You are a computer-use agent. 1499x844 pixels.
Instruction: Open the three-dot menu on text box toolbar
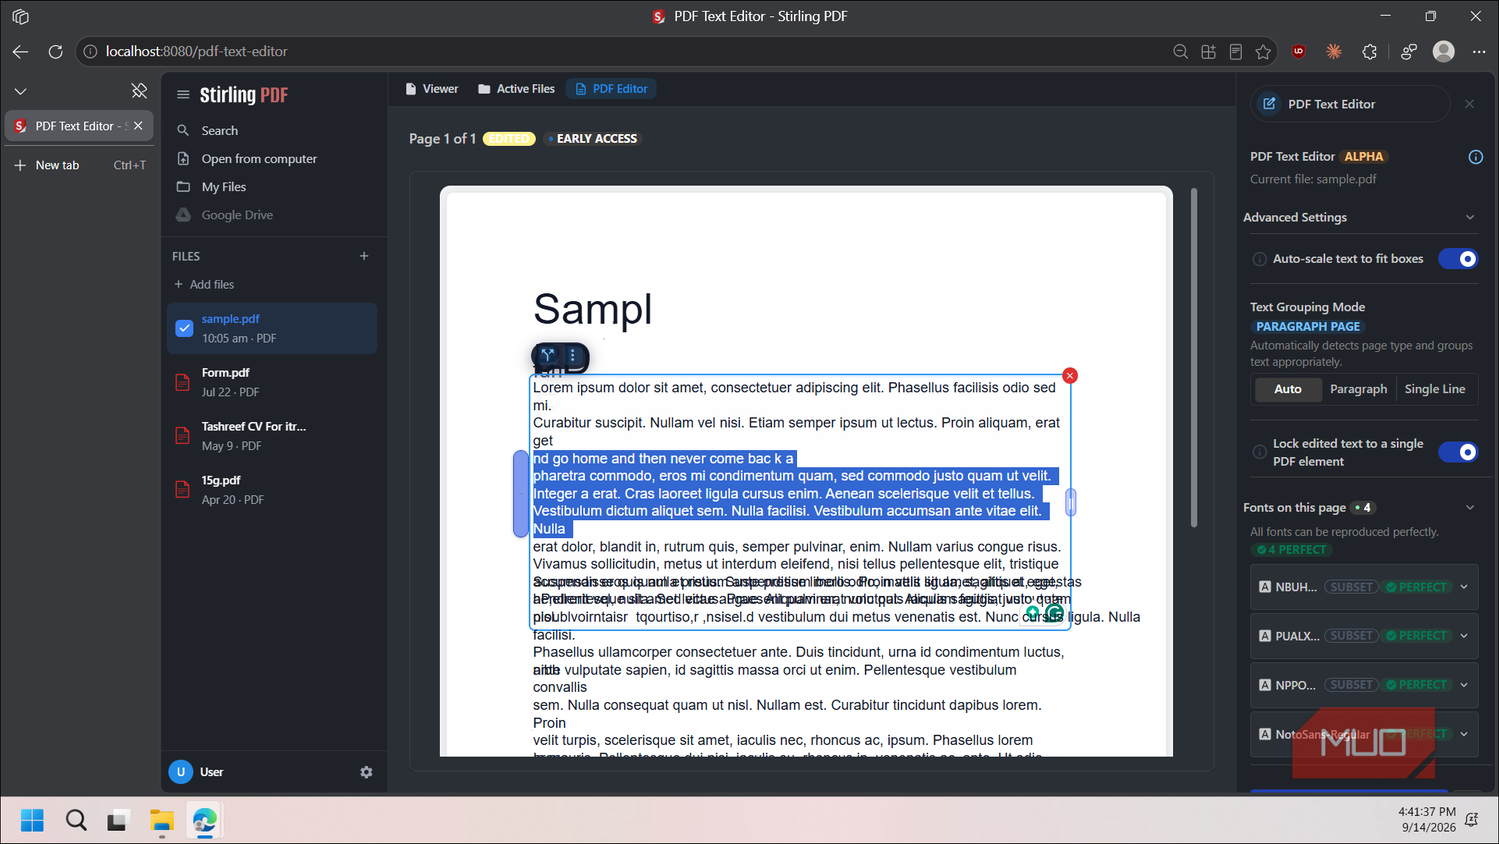point(573,355)
